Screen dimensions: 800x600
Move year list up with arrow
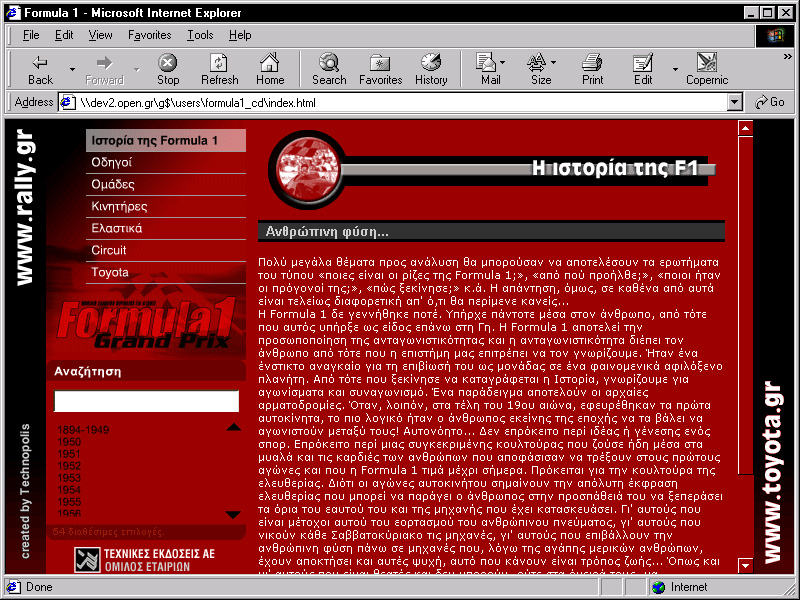(x=234, y=427)
